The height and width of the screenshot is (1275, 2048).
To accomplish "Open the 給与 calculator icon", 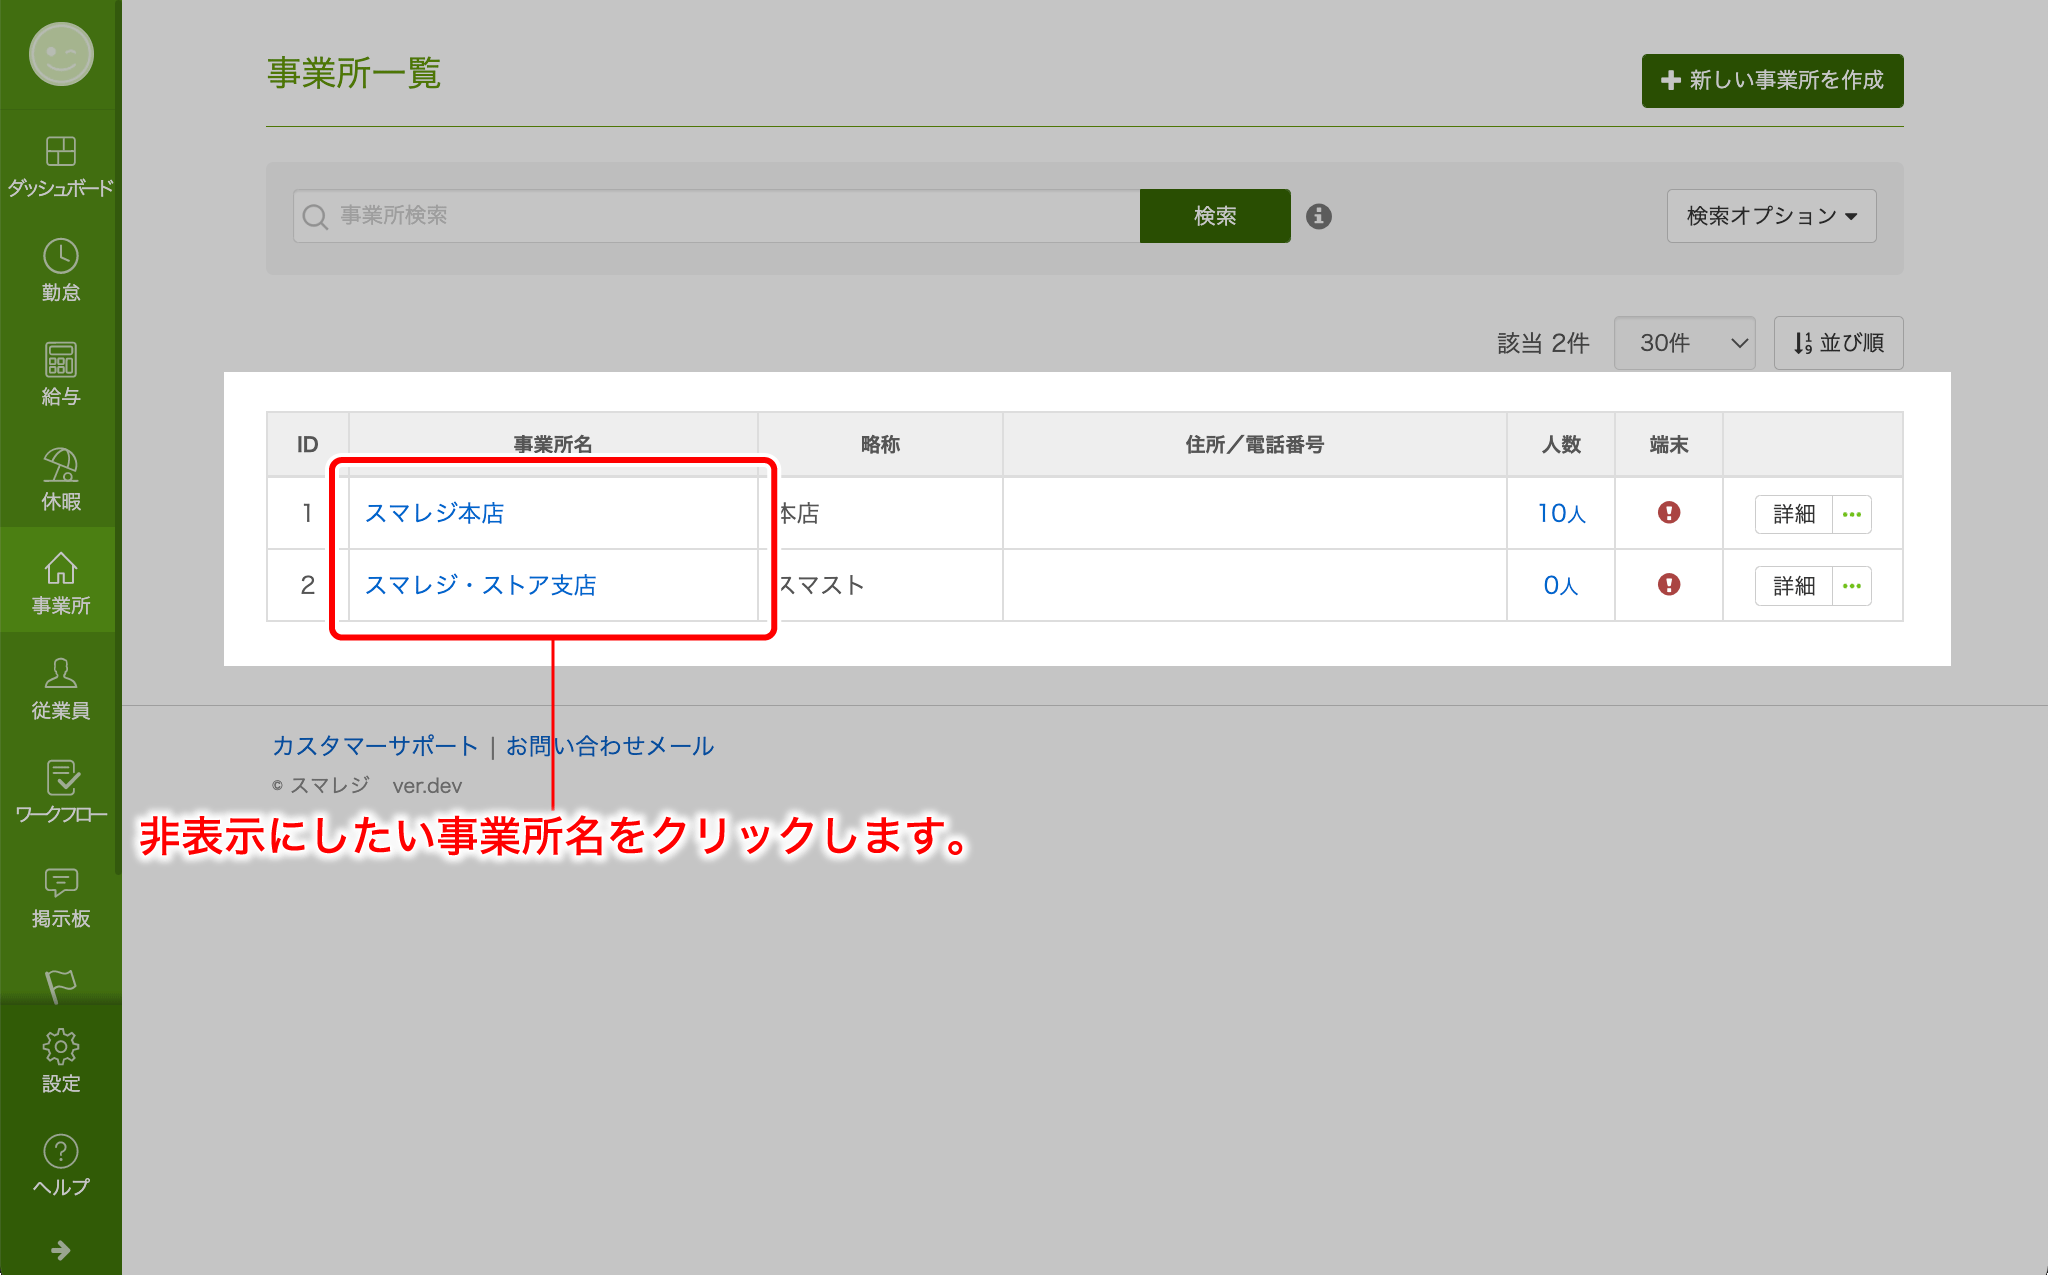I will [x=61, y=360].
